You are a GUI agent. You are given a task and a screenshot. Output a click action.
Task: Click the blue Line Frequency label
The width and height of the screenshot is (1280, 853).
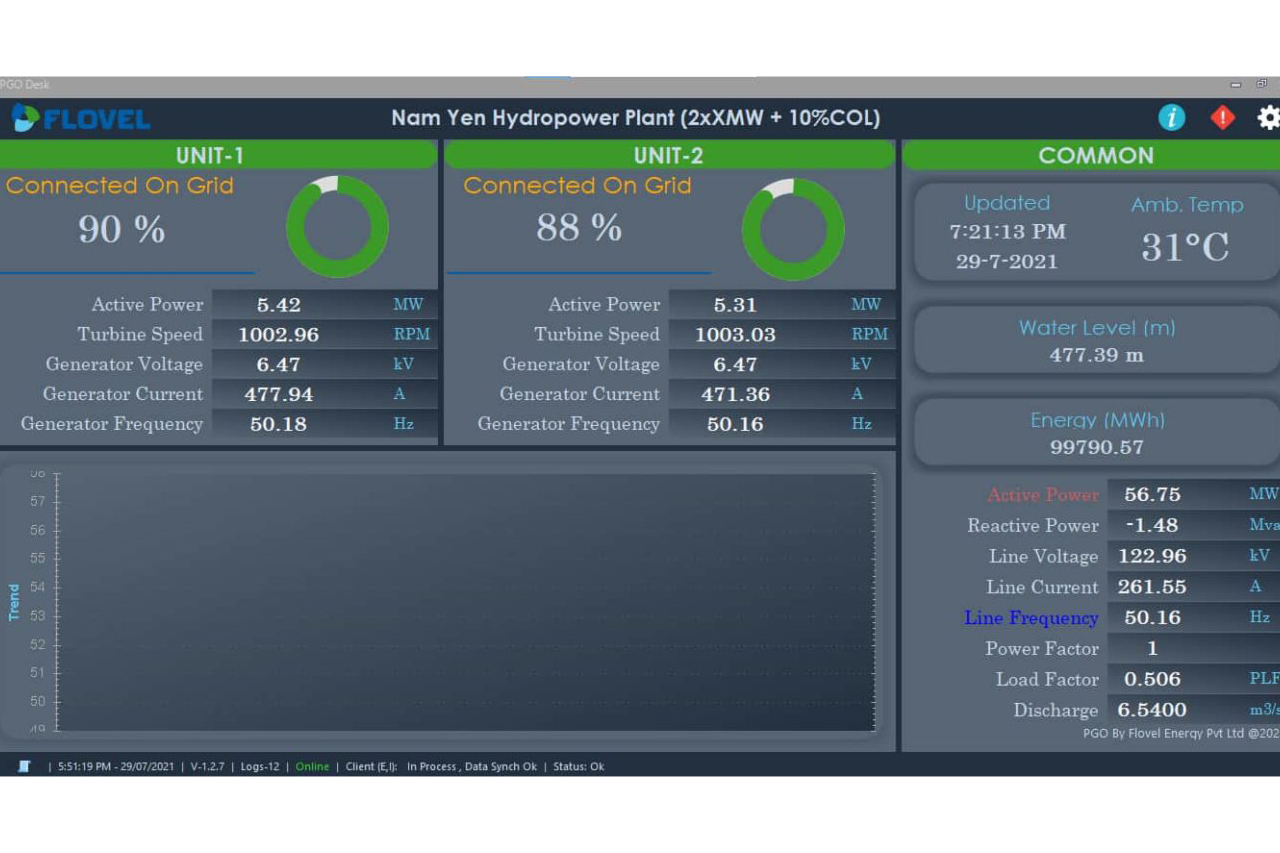point(1030,618)
